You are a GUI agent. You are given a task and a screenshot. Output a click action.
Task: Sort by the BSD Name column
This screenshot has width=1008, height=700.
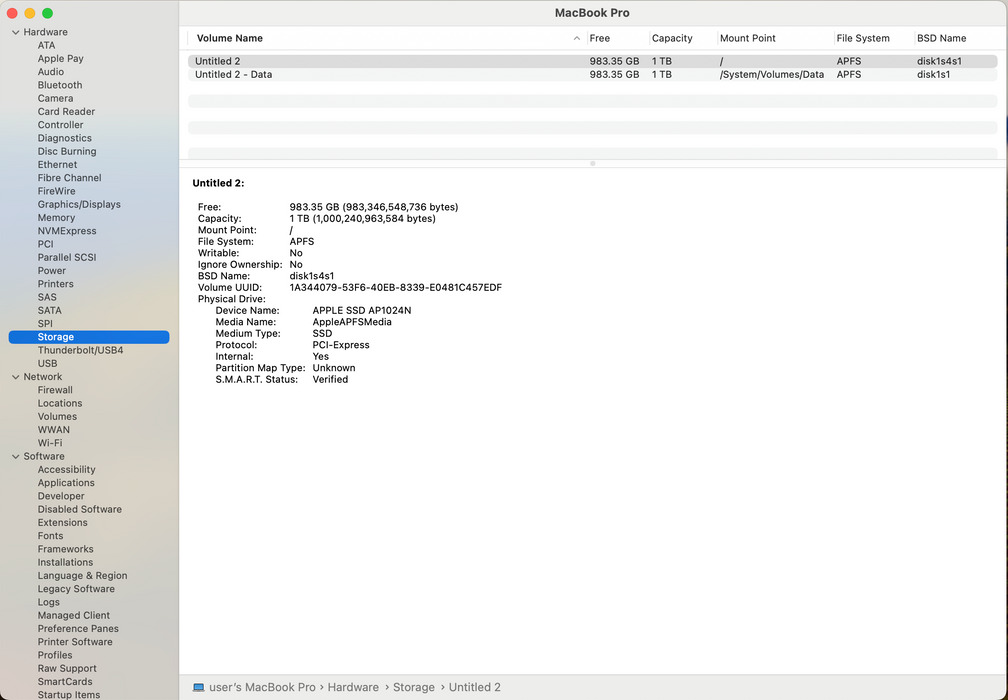point(941,38)
